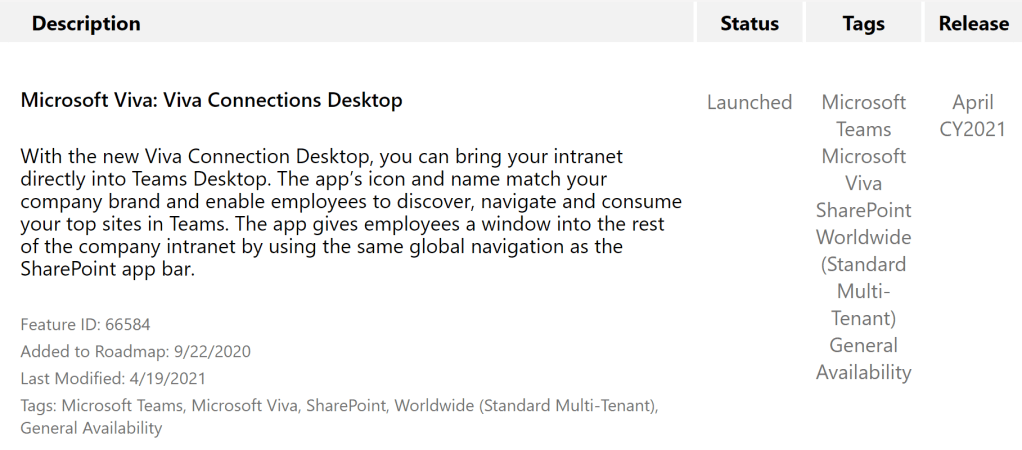This screenshot has height=450, width=1022.
Task: Click SharePoint in the Tags column
Action: click(863, 210)
